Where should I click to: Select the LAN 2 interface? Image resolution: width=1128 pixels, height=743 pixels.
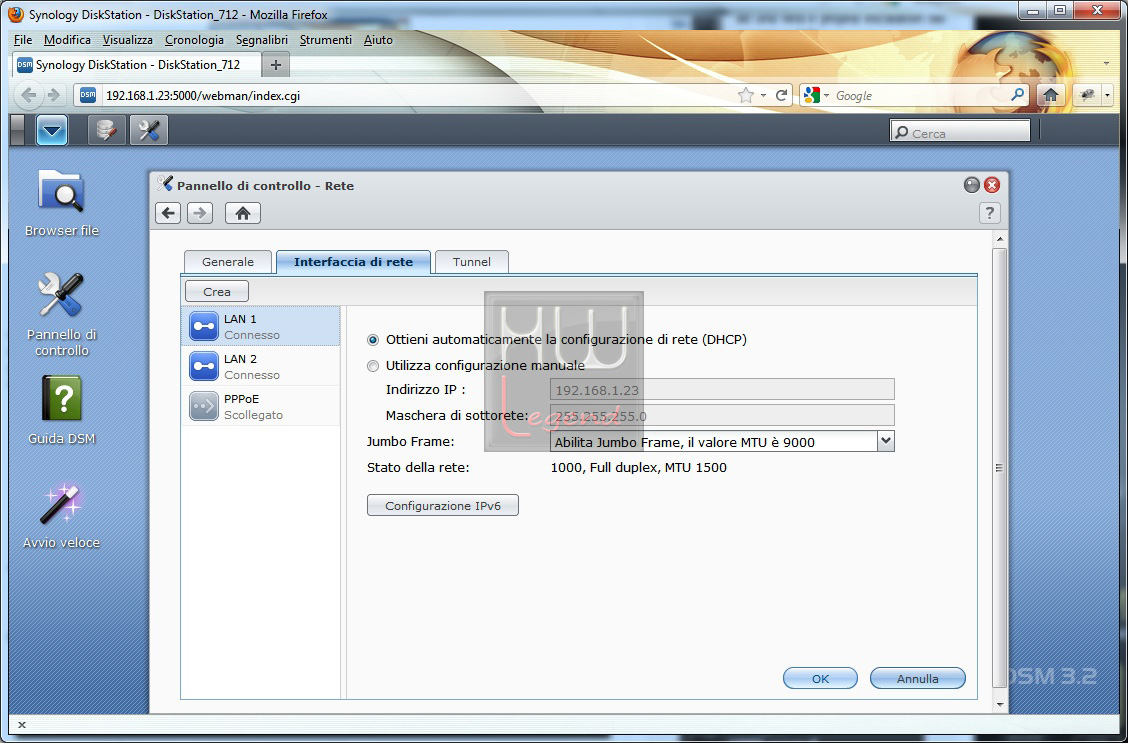(260, 366)
